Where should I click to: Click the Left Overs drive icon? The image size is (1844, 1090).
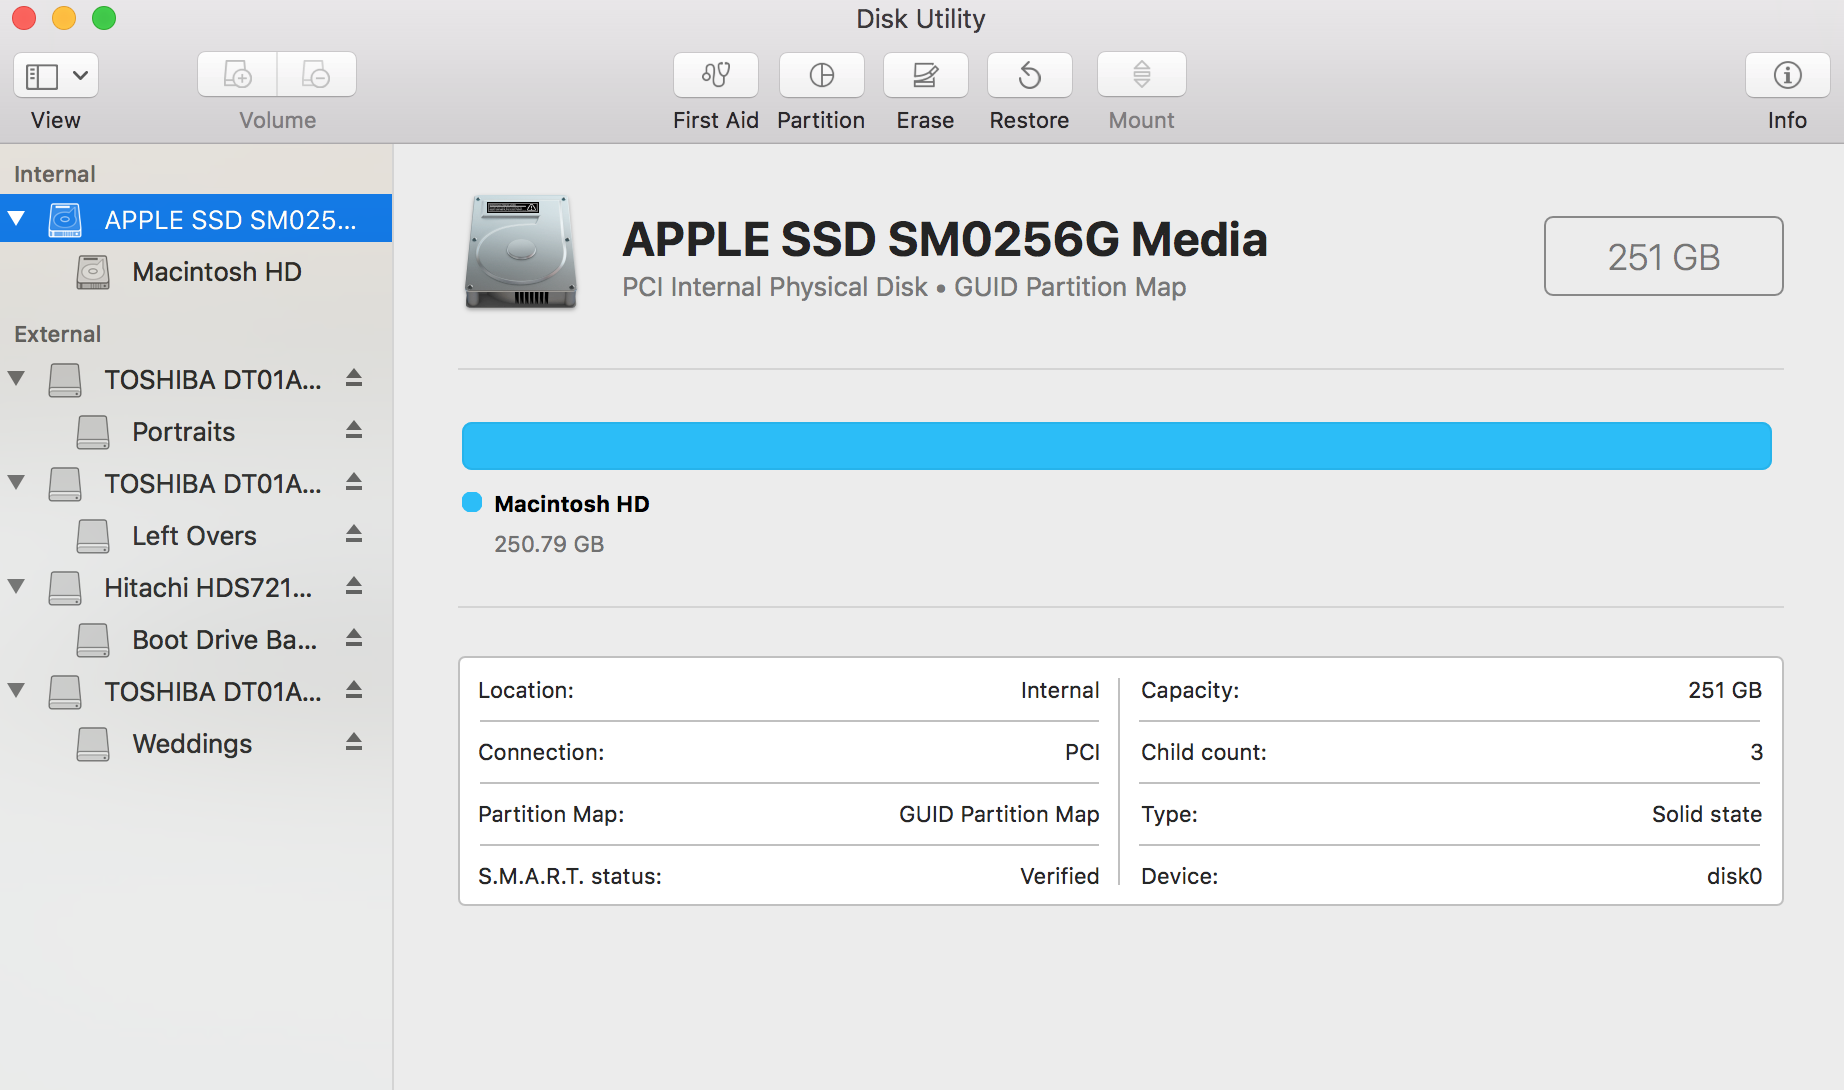pos(93,536)
